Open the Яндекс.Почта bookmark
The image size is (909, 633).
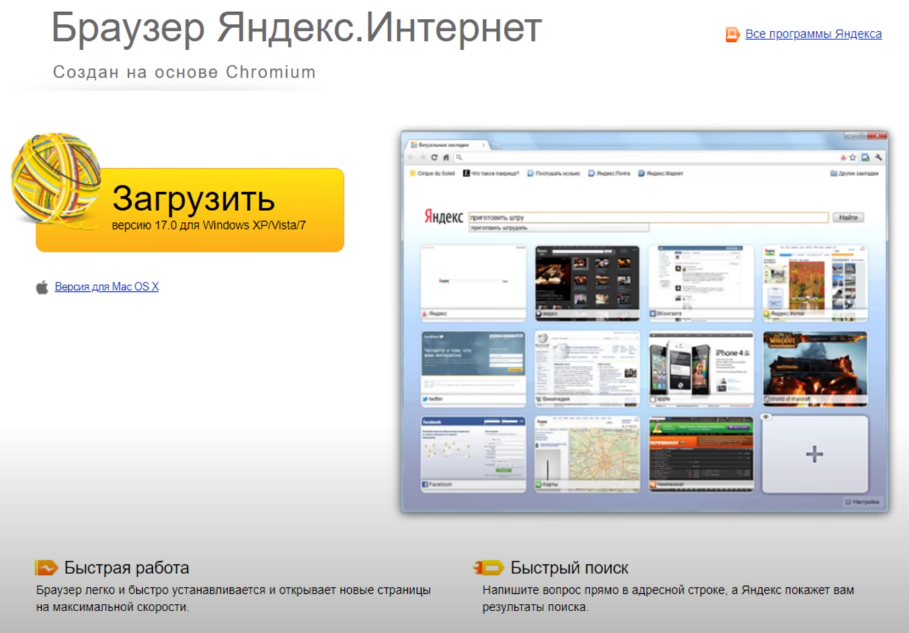609,173
